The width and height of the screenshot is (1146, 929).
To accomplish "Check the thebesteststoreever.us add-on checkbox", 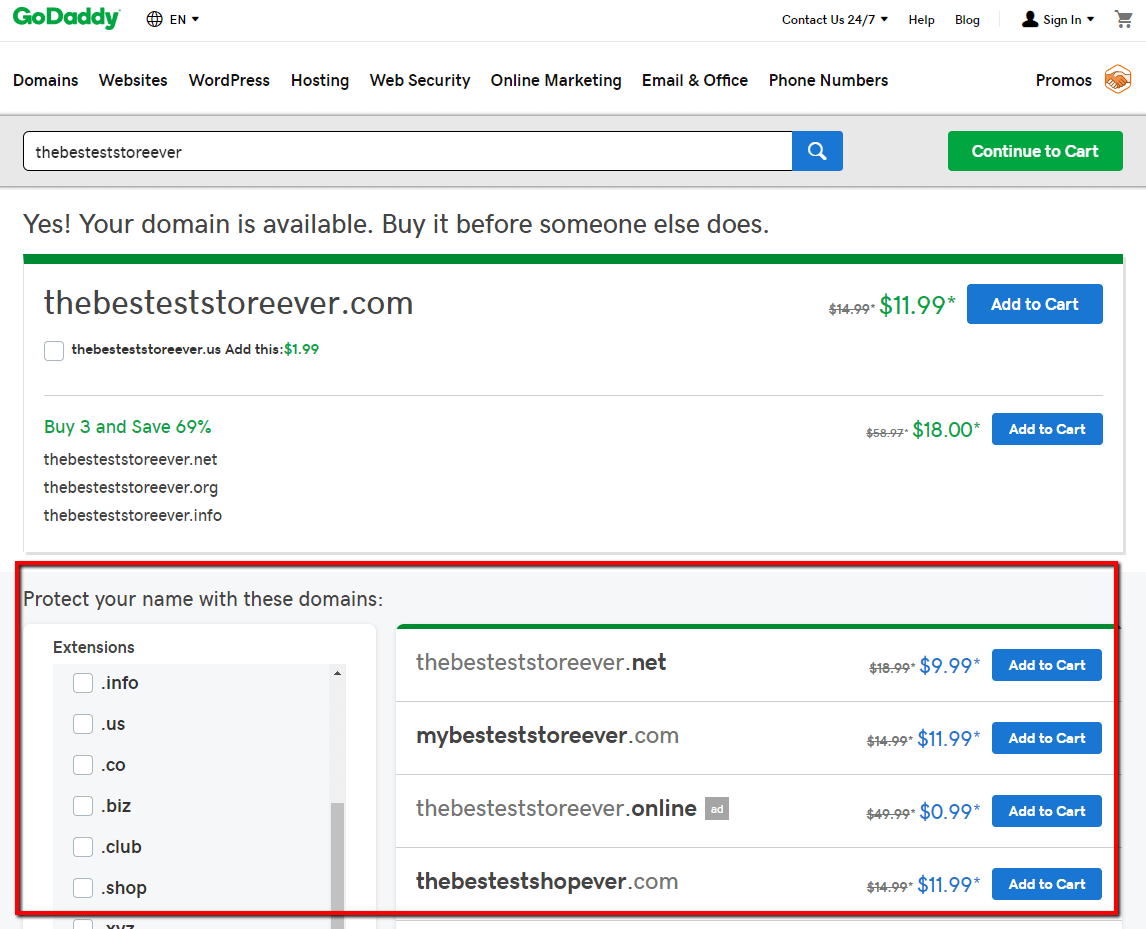I will (x=54, y=351).
